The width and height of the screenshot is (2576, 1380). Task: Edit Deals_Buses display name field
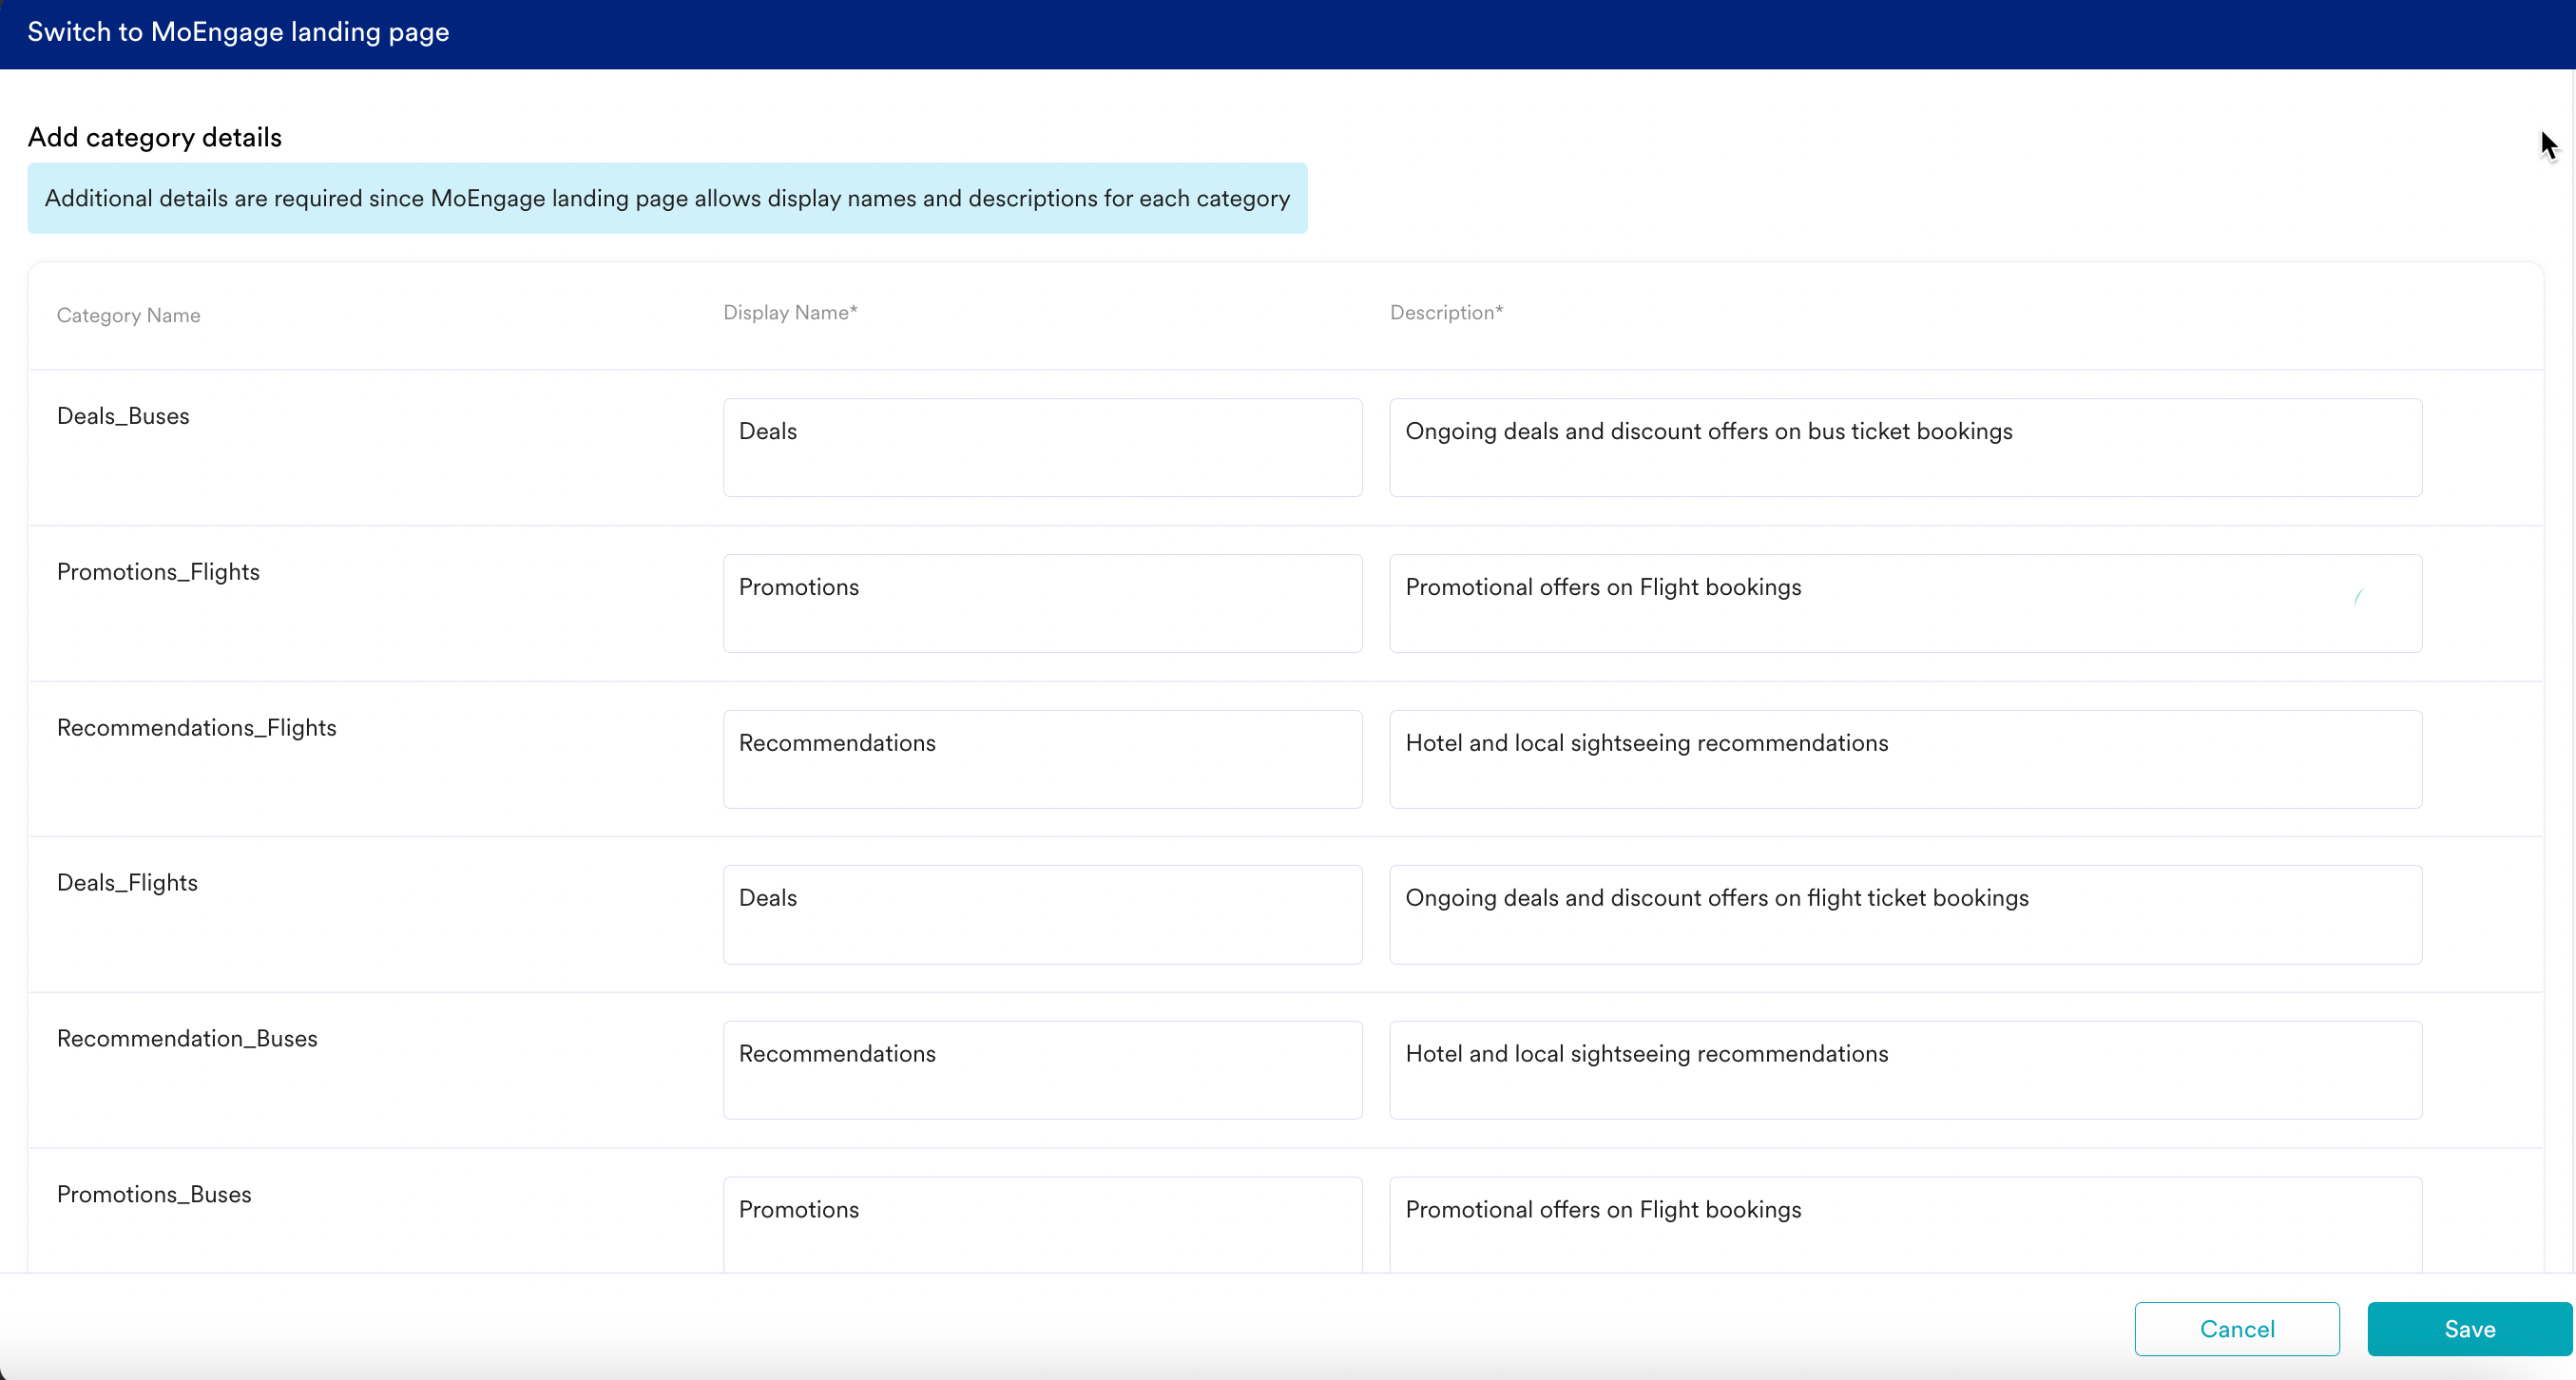pos(1041,447)
